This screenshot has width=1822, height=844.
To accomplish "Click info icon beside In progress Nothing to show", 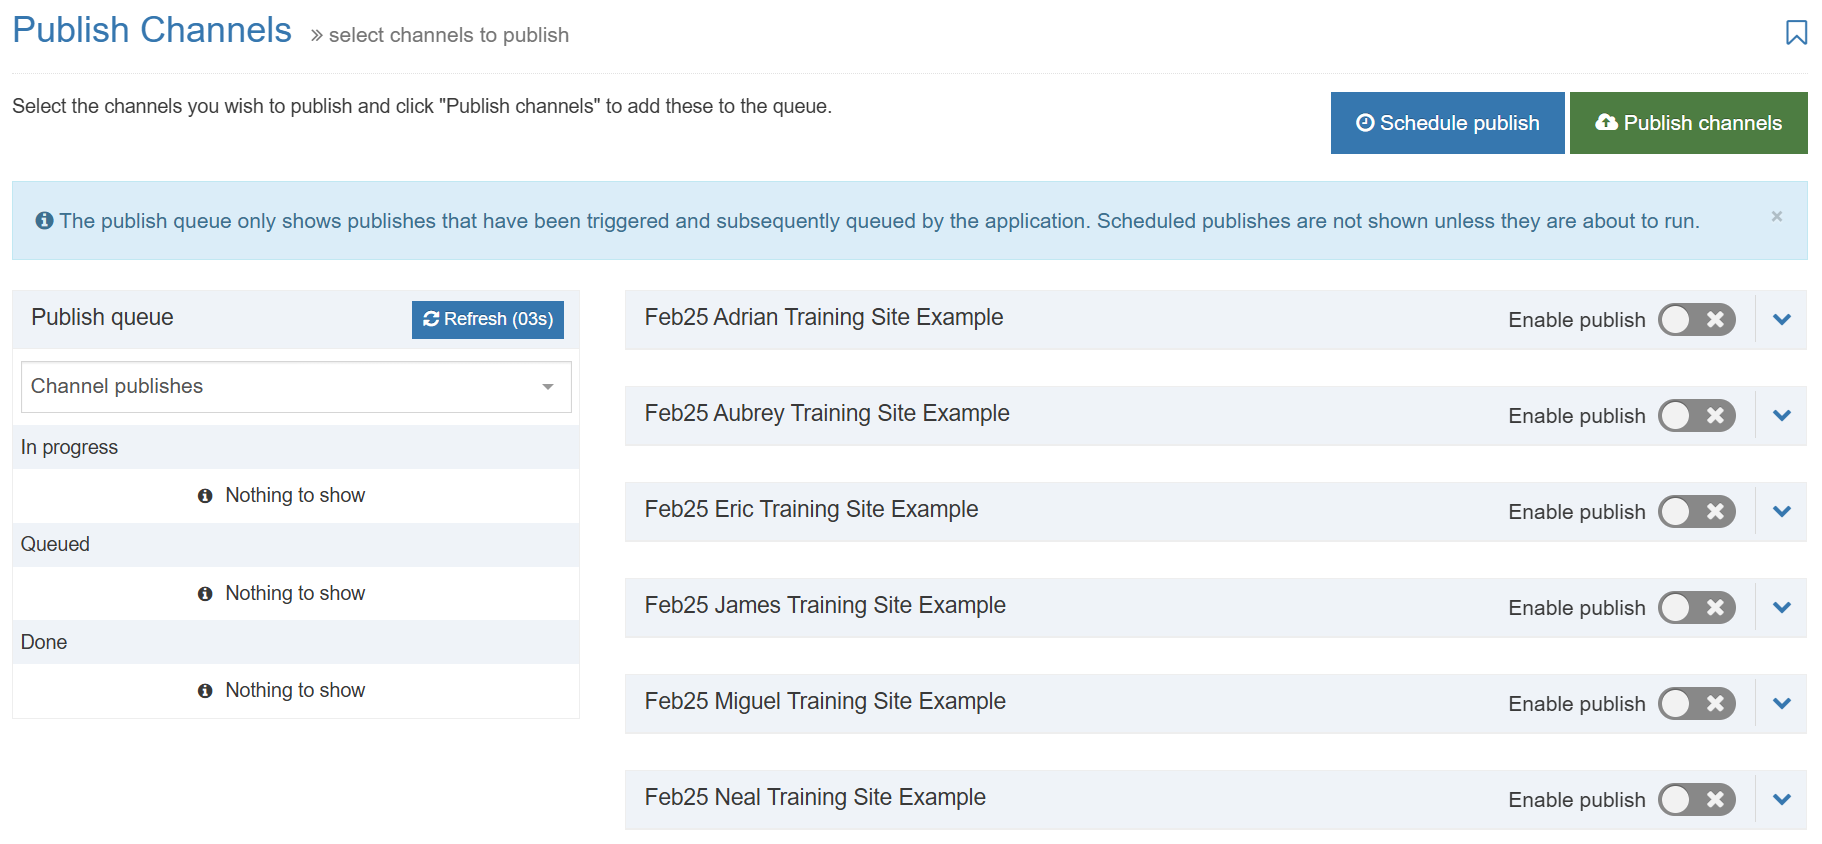I will 205,496.
